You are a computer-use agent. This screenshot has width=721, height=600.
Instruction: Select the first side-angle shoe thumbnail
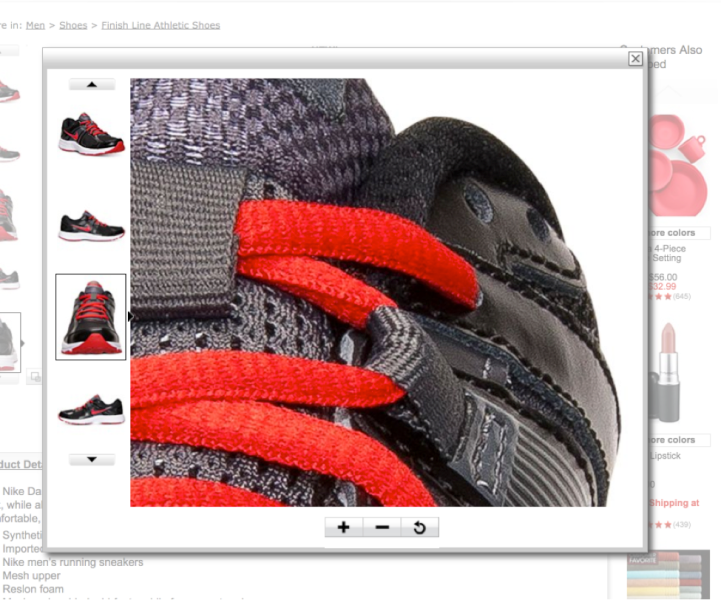coord(91,134)
